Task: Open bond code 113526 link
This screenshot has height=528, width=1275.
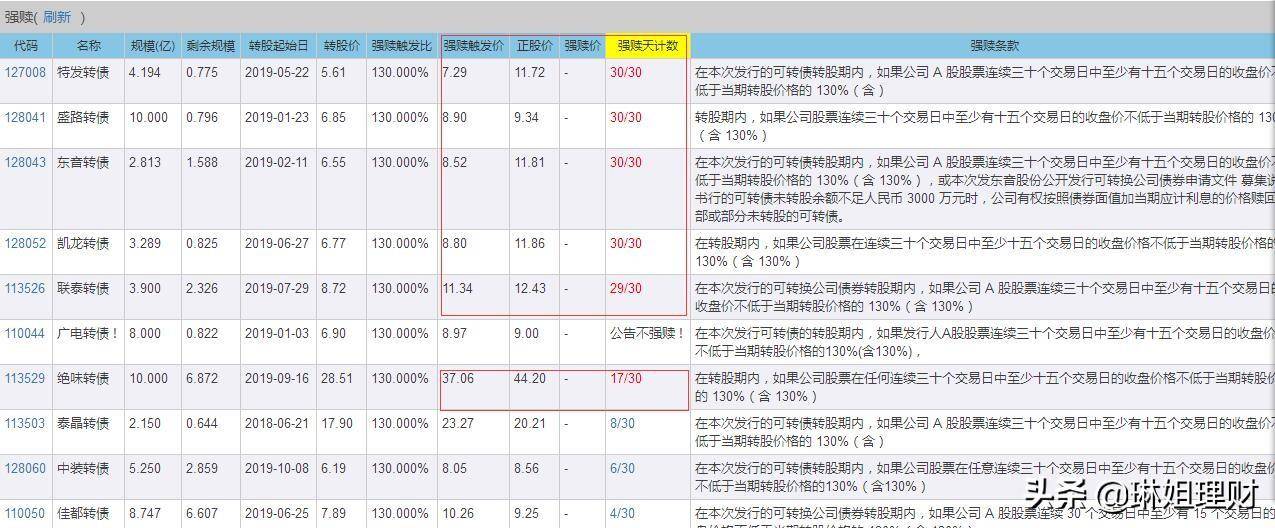Action: (25, 288)
